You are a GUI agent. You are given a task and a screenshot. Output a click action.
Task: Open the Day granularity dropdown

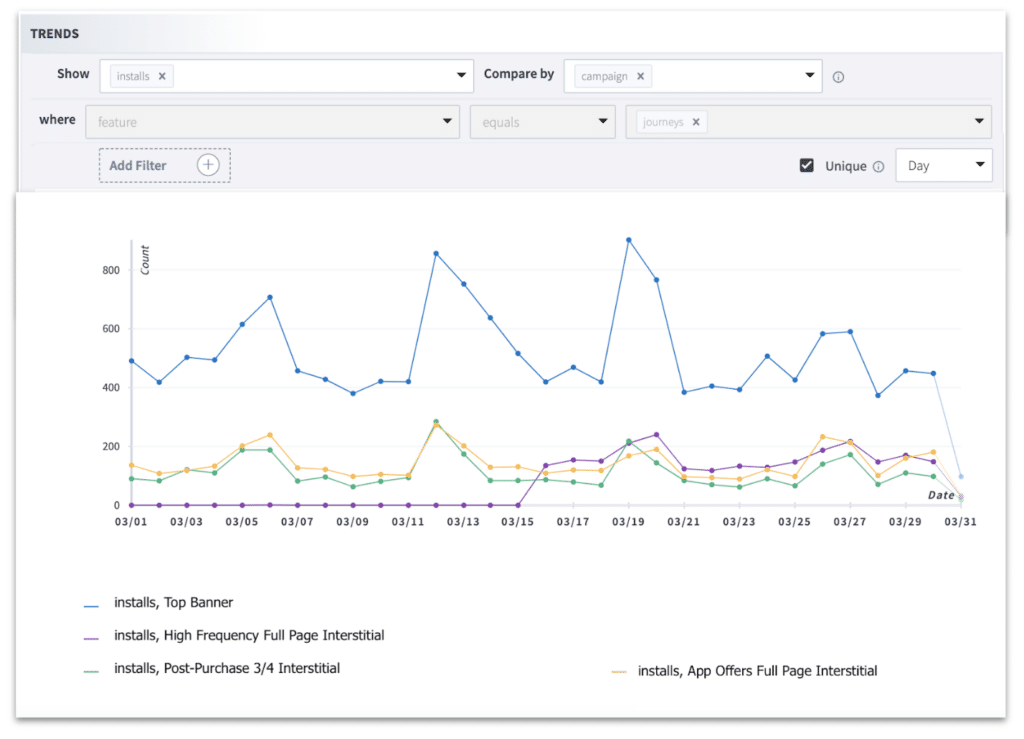point(943,165)
